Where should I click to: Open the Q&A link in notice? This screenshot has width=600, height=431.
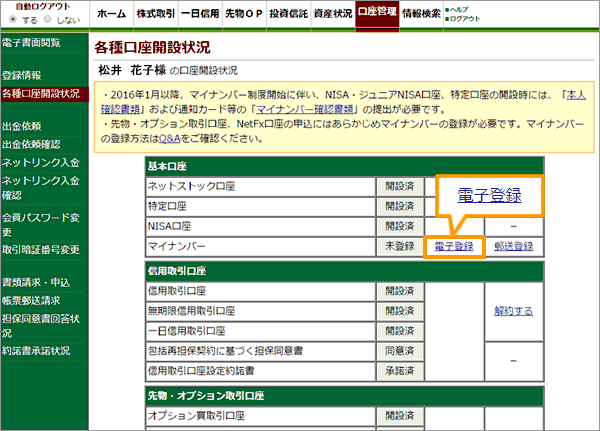[170, 139]
